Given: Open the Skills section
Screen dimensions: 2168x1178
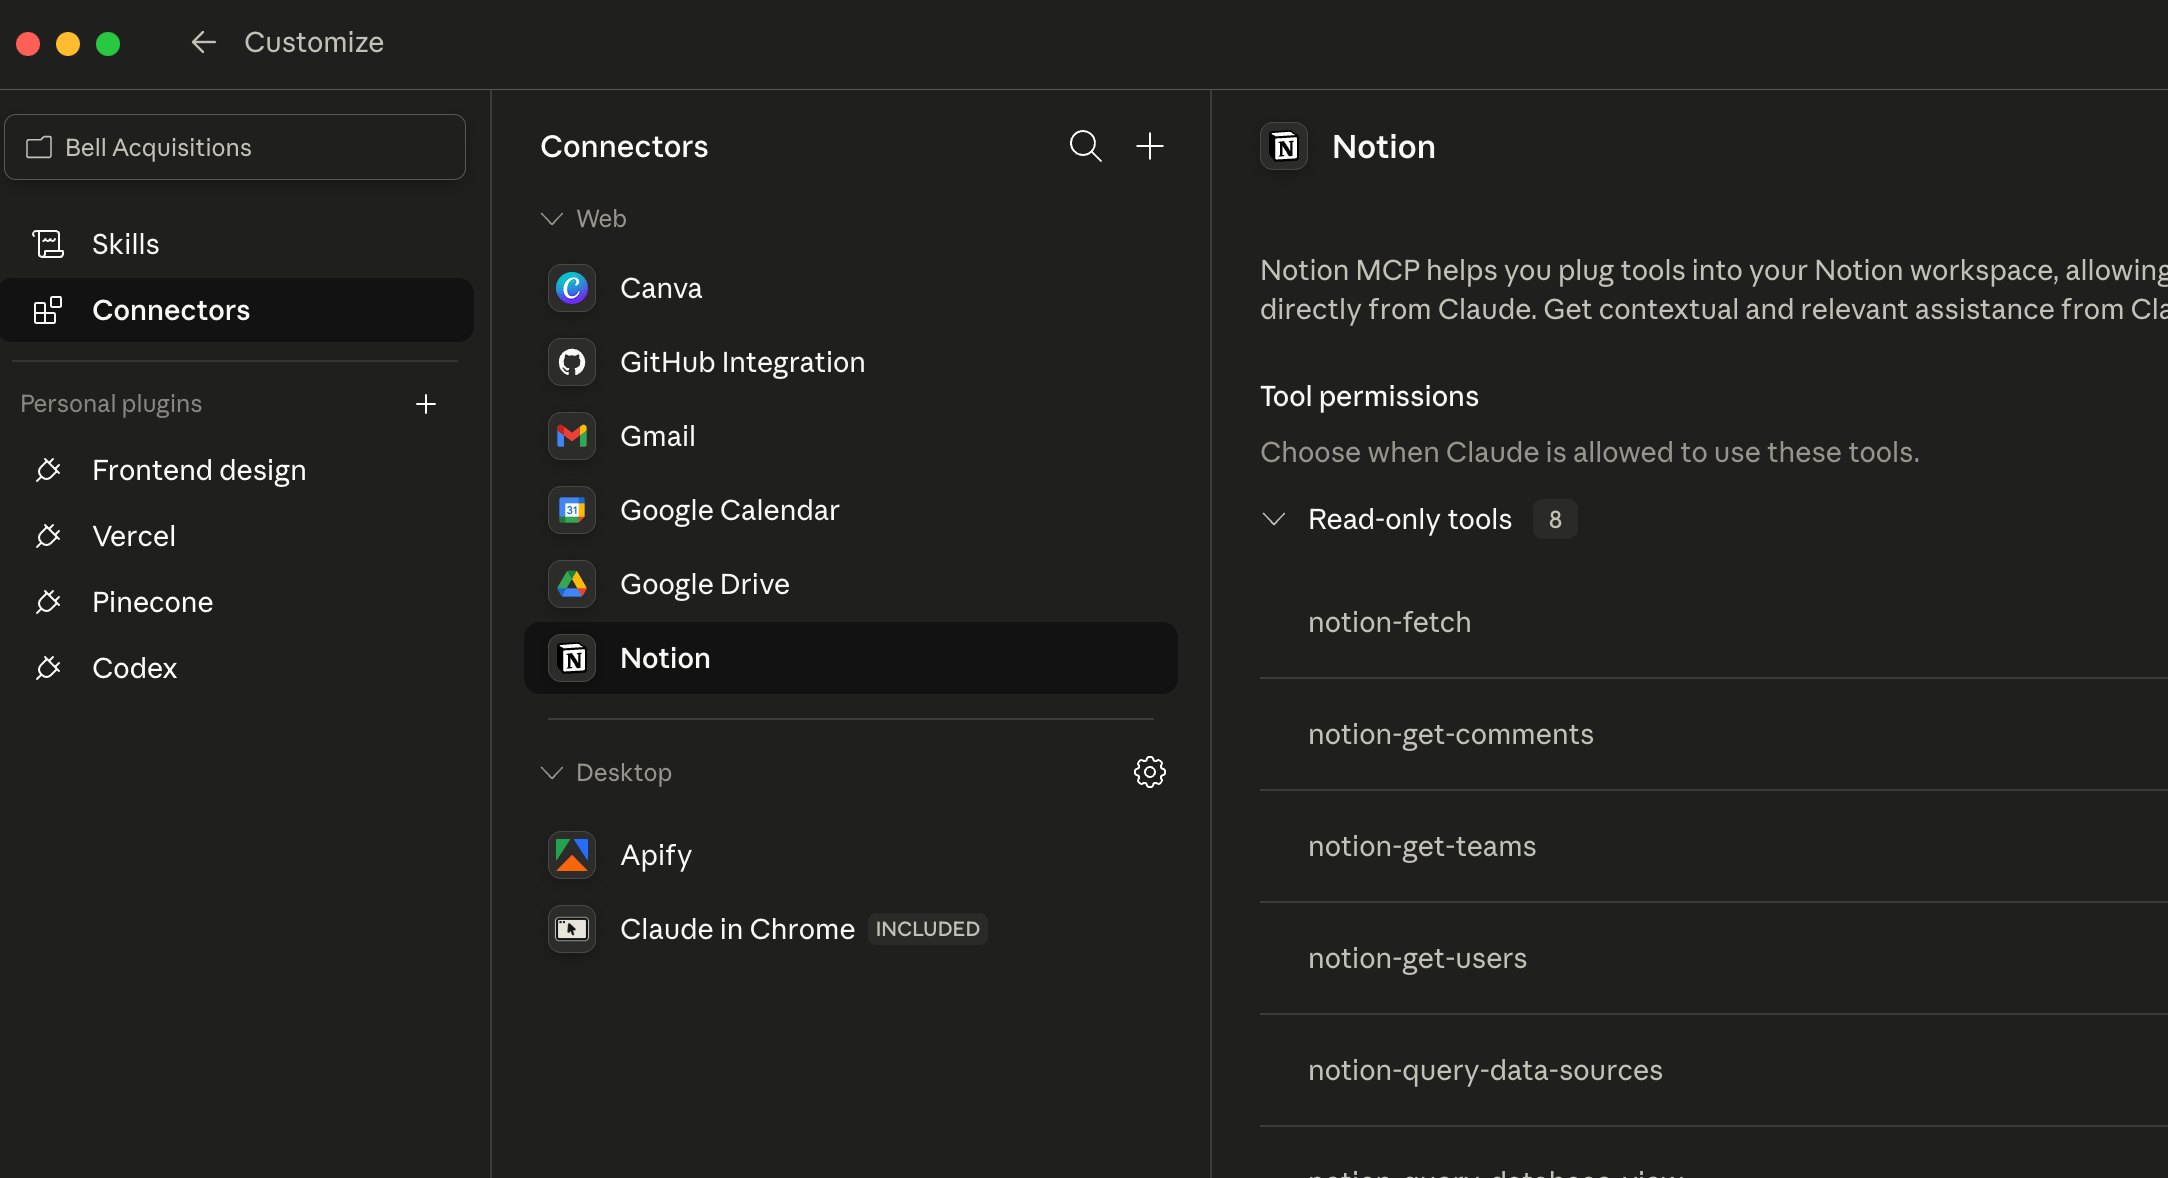Looking at the screenshot, I should [x=237, y=244].
